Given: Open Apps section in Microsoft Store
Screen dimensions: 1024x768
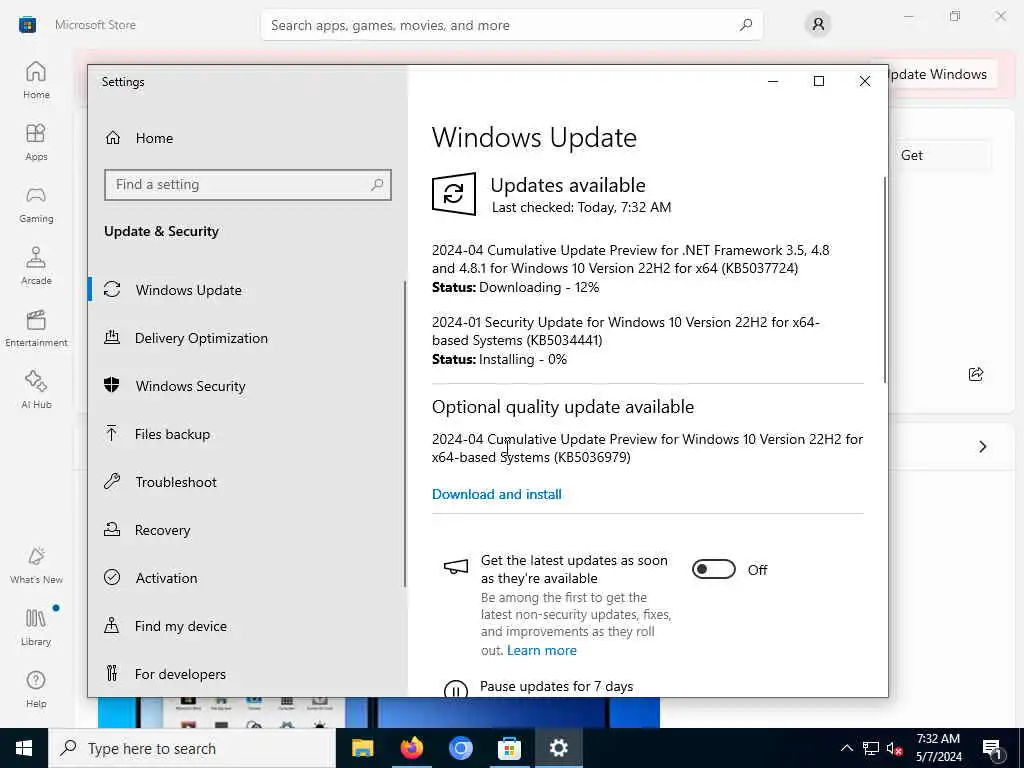Looking at the screenshot, I should click(x=36, y=142).
